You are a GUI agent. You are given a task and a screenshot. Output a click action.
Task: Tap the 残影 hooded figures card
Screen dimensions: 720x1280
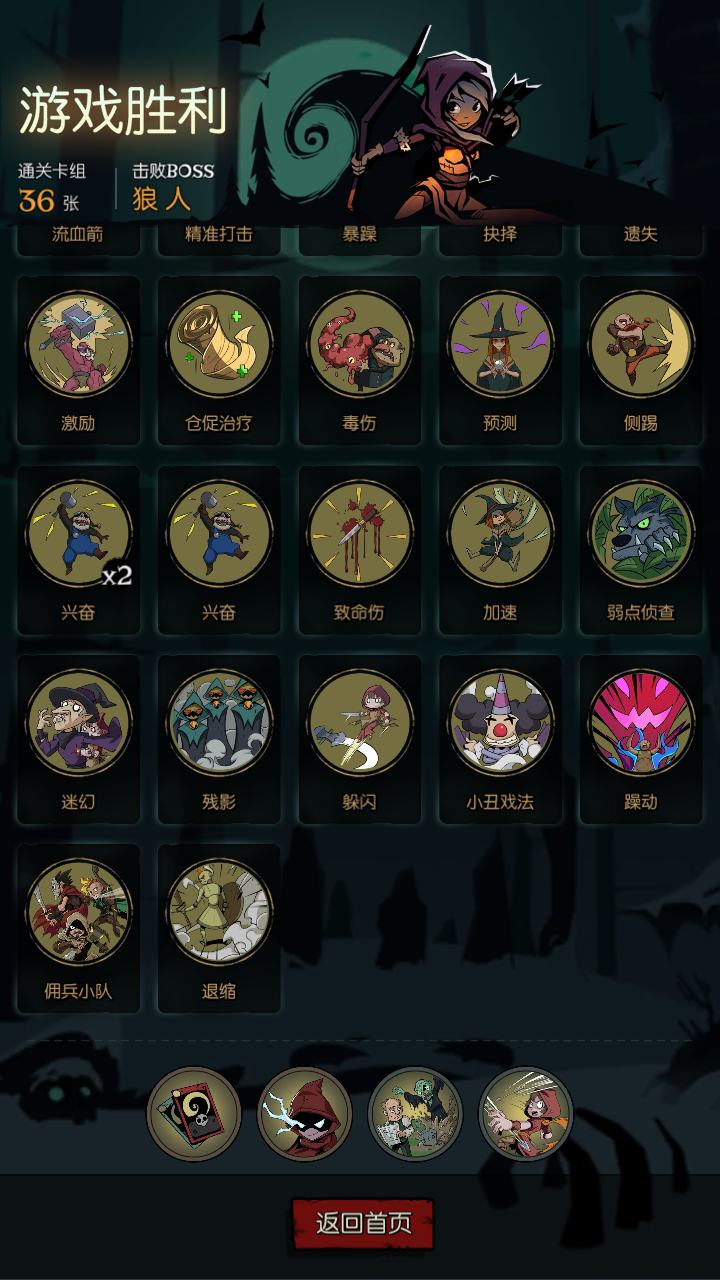tap(219, 722)
